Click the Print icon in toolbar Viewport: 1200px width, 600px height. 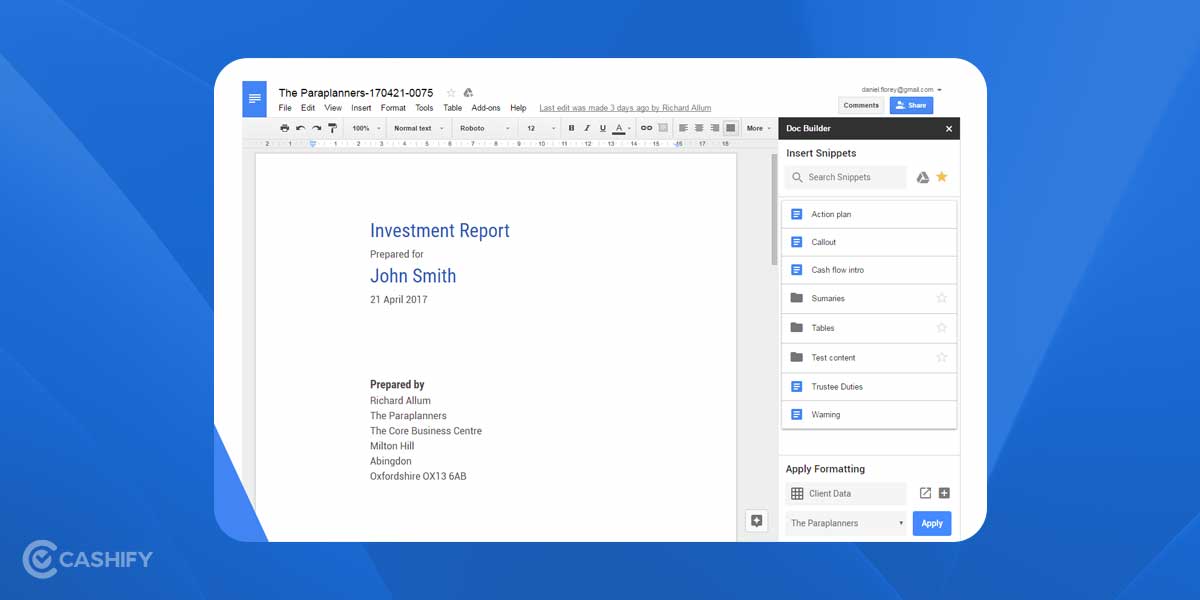pyautogui.click(x=284, y=128)
